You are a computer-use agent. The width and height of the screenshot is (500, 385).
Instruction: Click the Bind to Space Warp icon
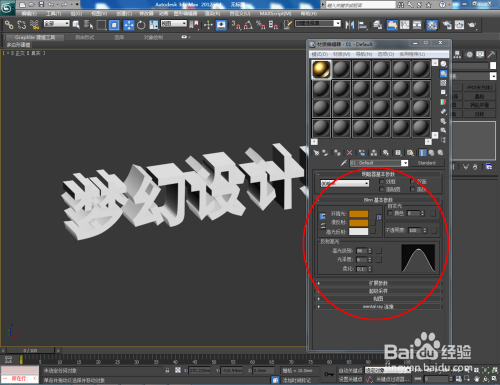pos(34,25)
